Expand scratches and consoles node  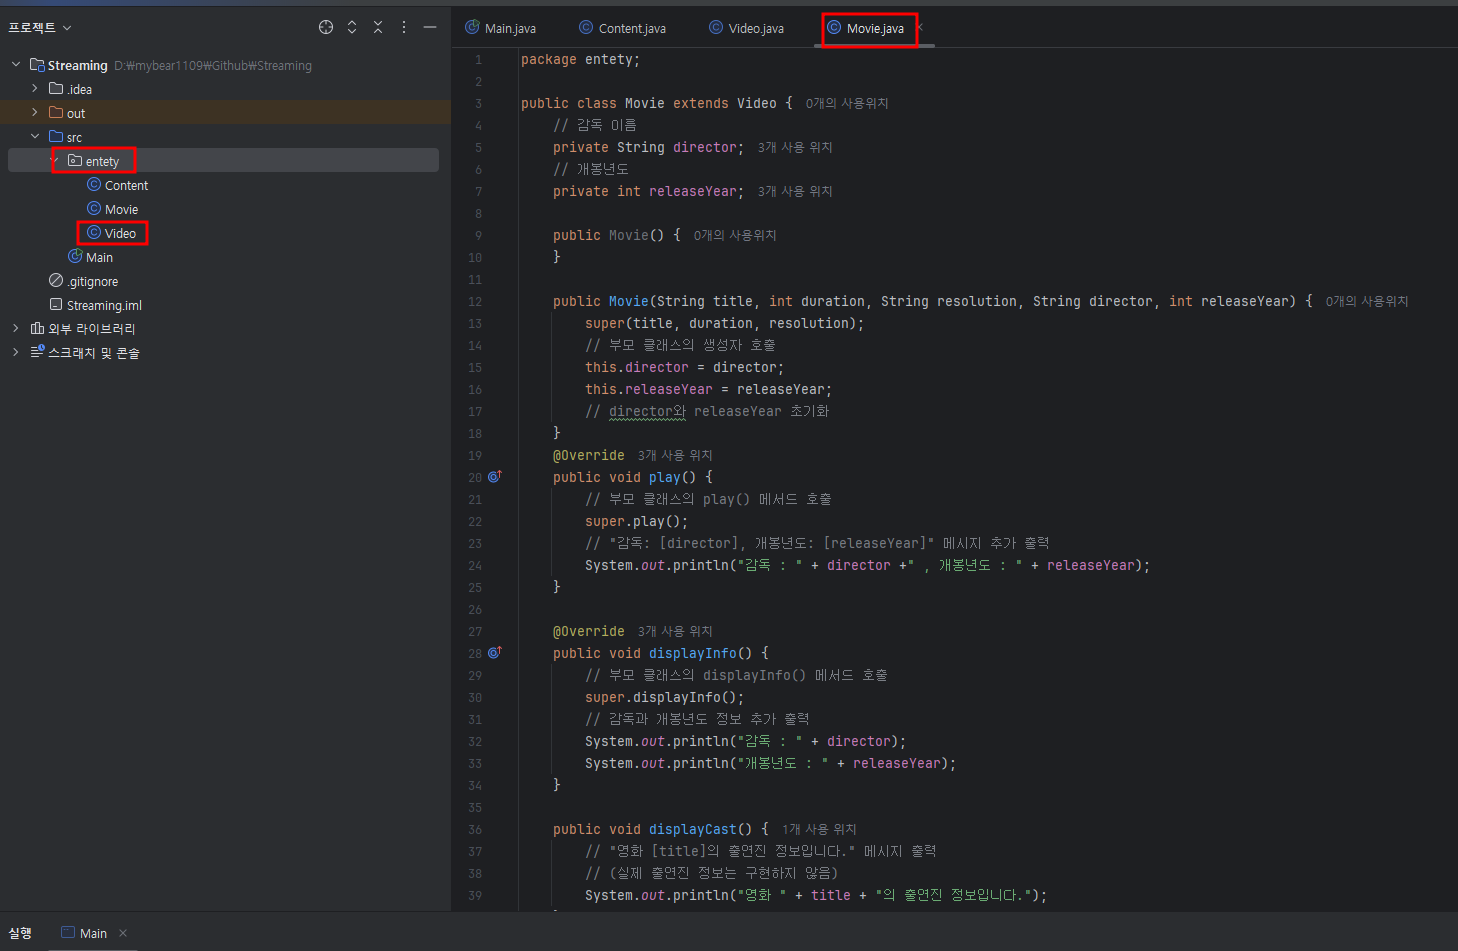coord(16,352)
